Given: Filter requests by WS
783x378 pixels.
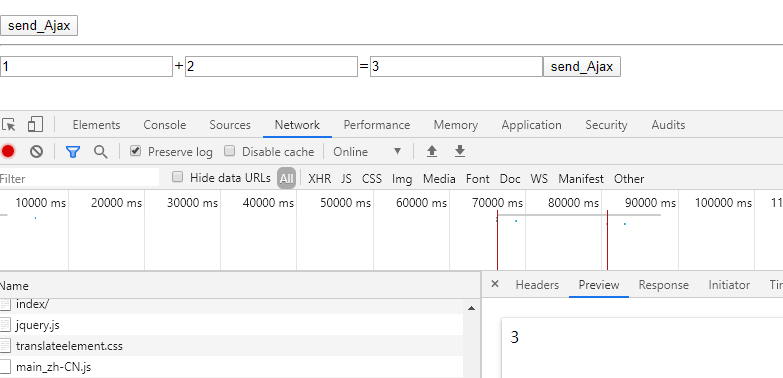Looking at the screenshot, I should pyautogui.click(x=539, y=179).
